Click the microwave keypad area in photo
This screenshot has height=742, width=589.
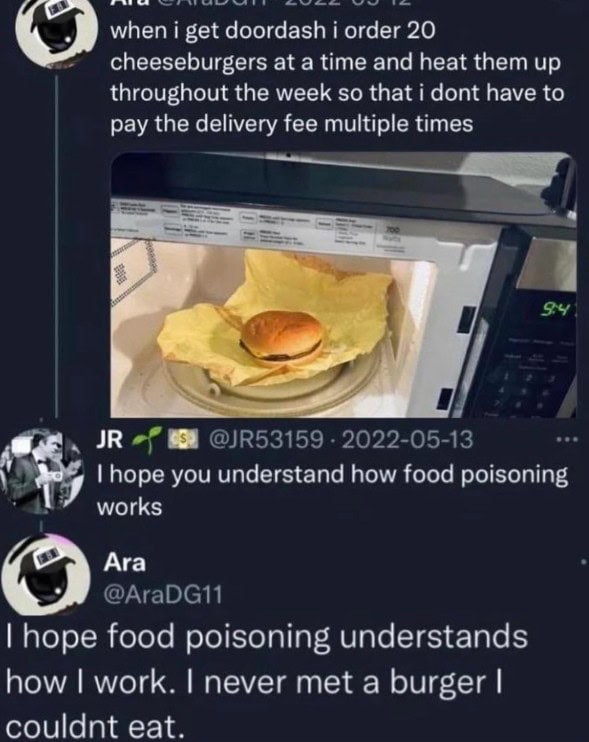coord(534,379)
